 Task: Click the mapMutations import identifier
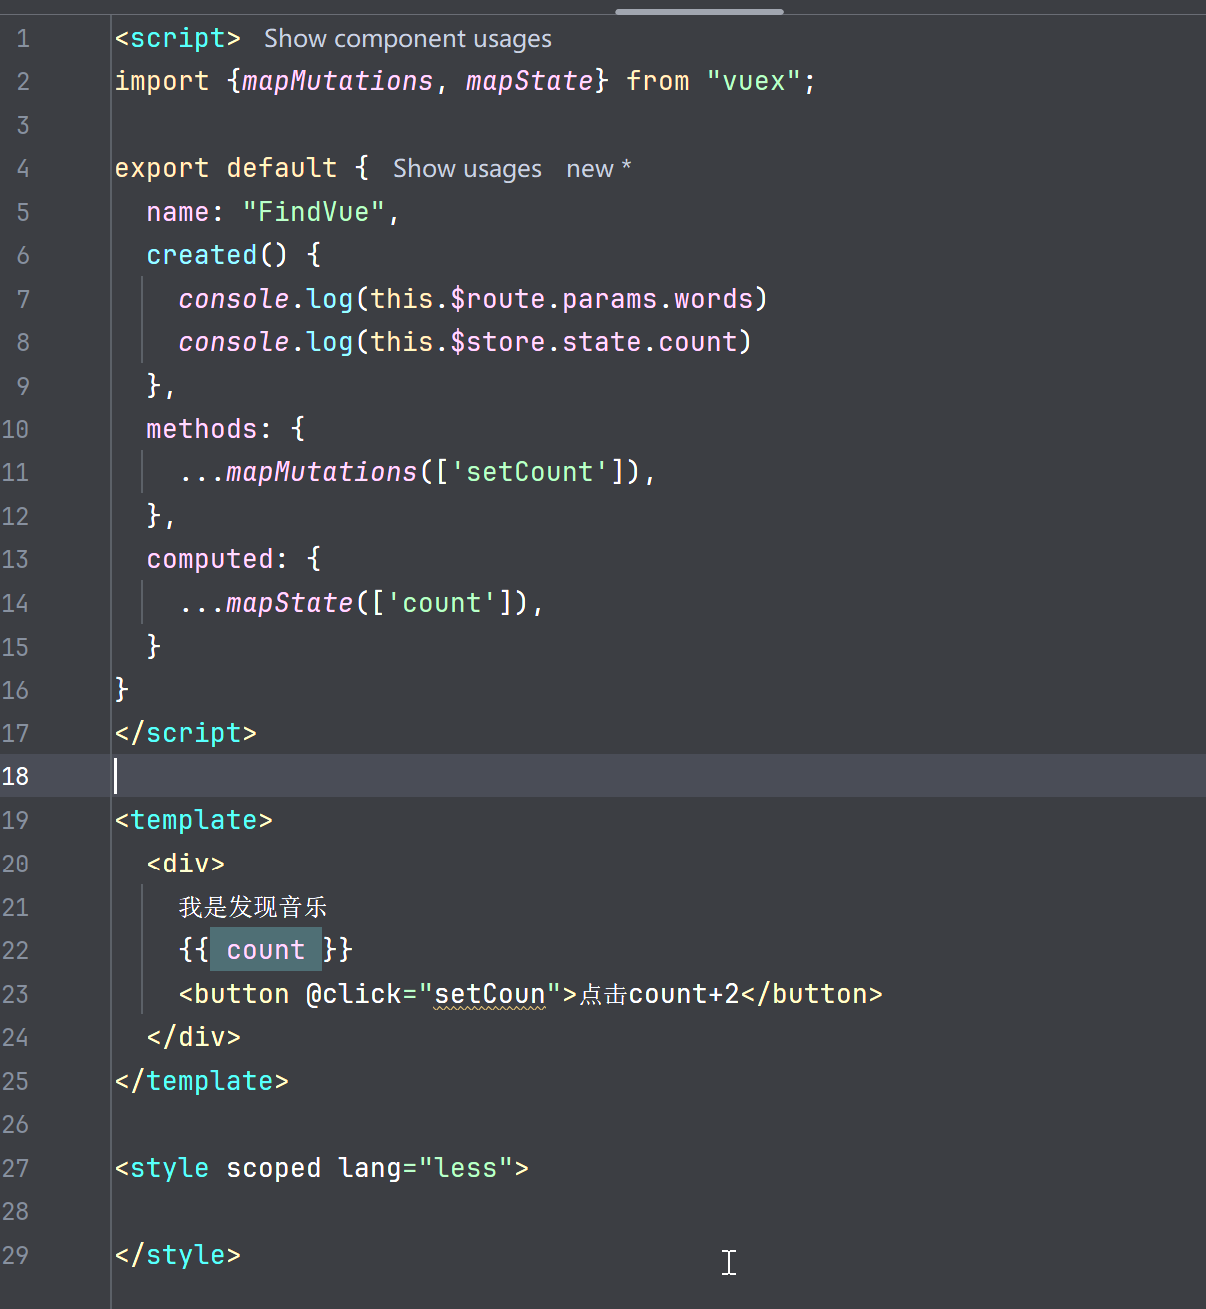[338, 81]
